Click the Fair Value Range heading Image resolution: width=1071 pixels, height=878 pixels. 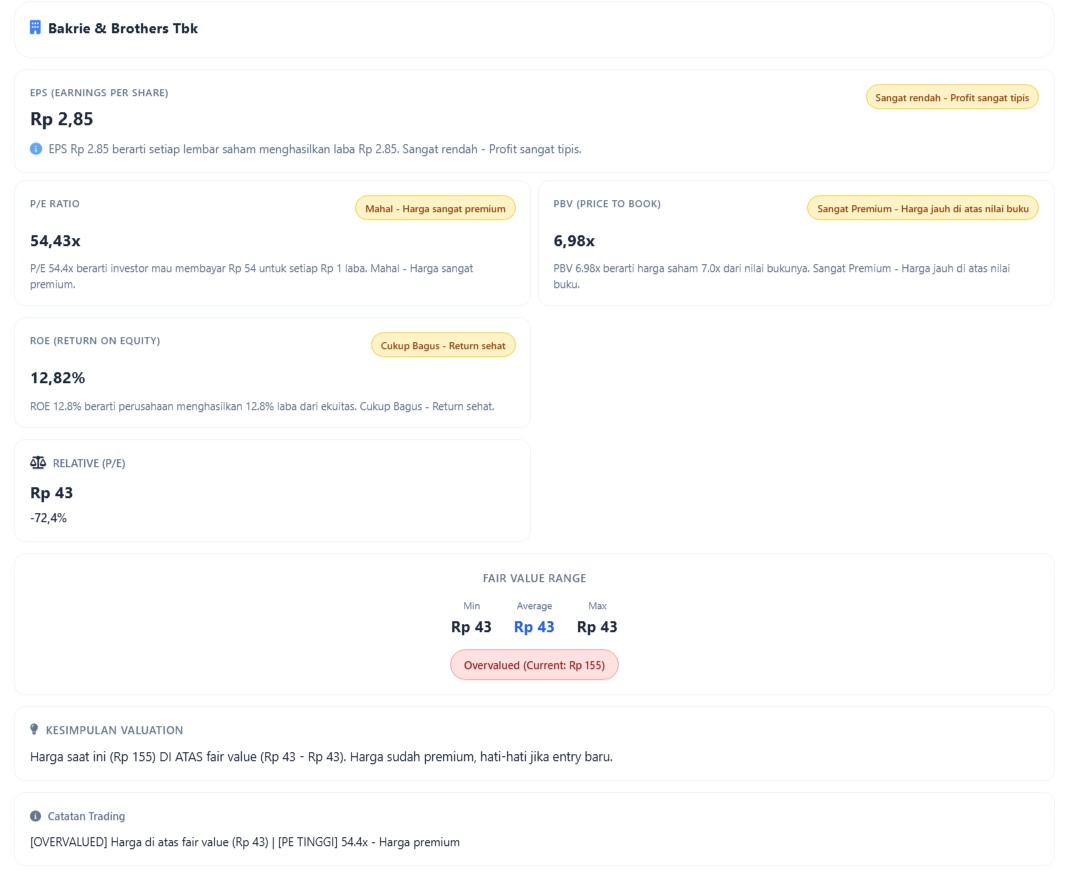coord(534,578)
